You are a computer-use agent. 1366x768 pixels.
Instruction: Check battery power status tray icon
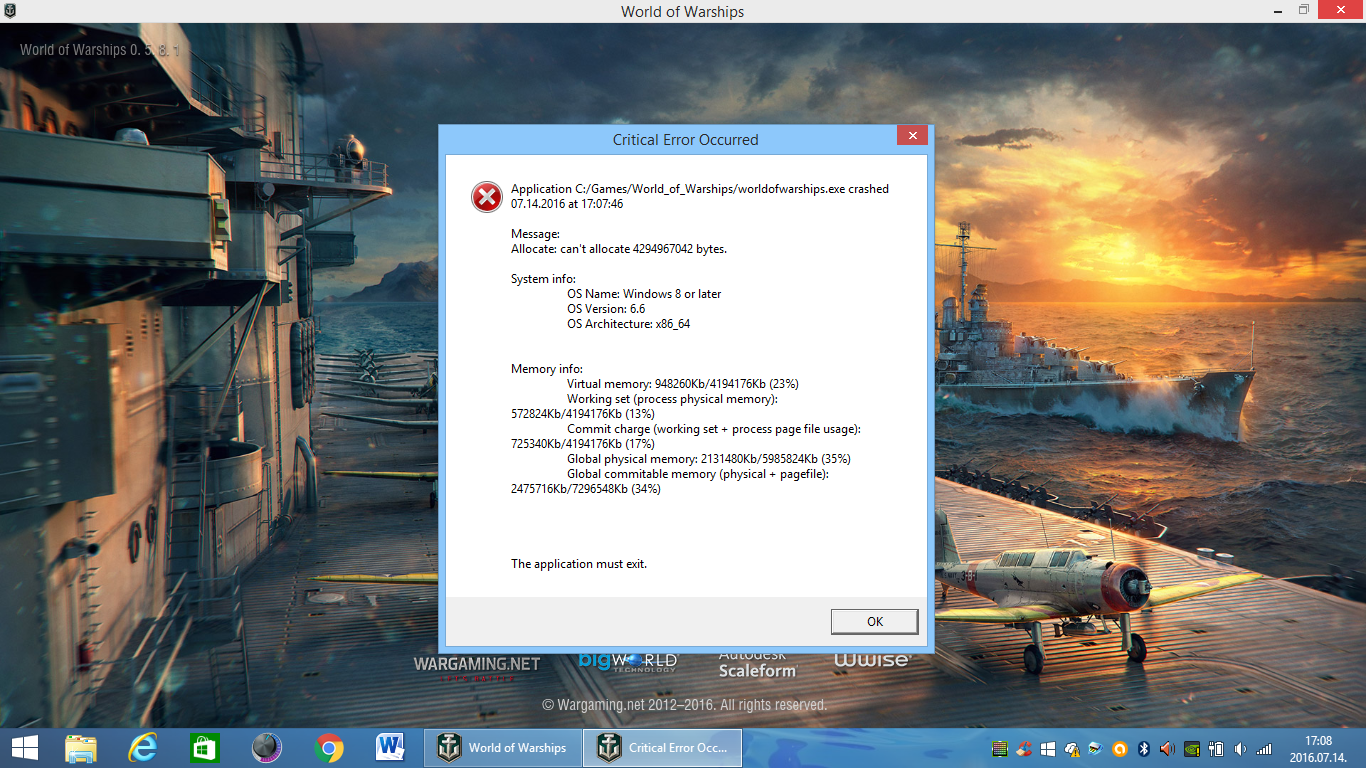[1217, 748]
